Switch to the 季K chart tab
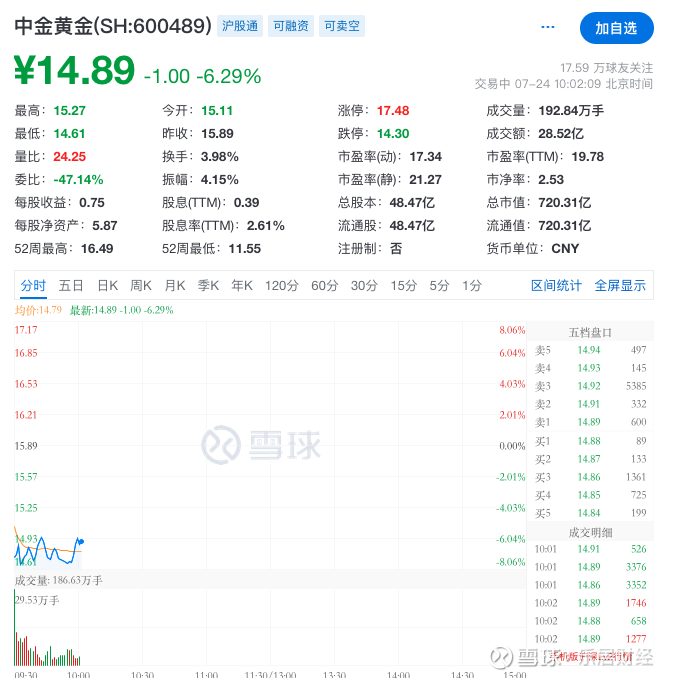The width and height of the screenshot is (673, 678). click(208, 286)
